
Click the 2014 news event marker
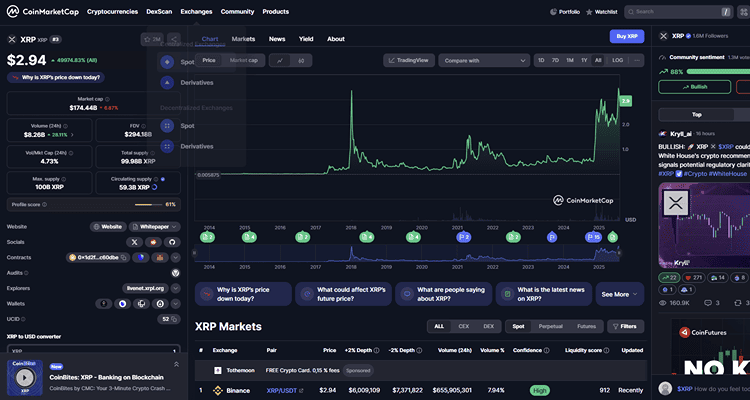(x=208, y=237)
